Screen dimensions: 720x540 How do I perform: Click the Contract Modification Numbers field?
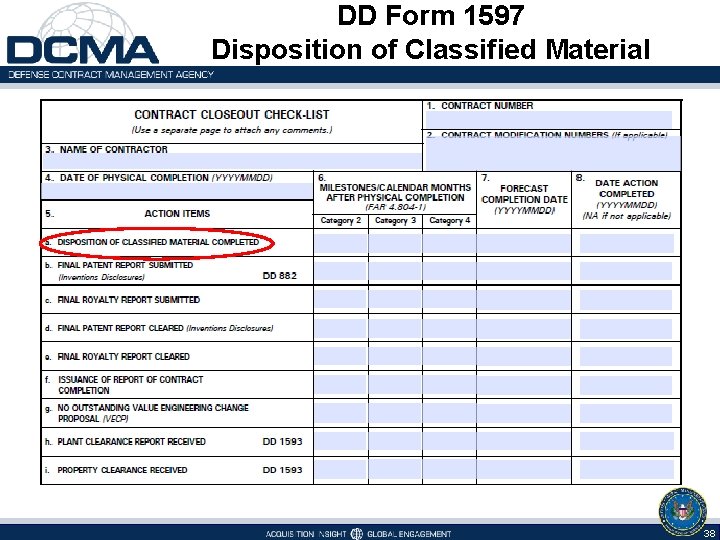click(x=553, y=154)
